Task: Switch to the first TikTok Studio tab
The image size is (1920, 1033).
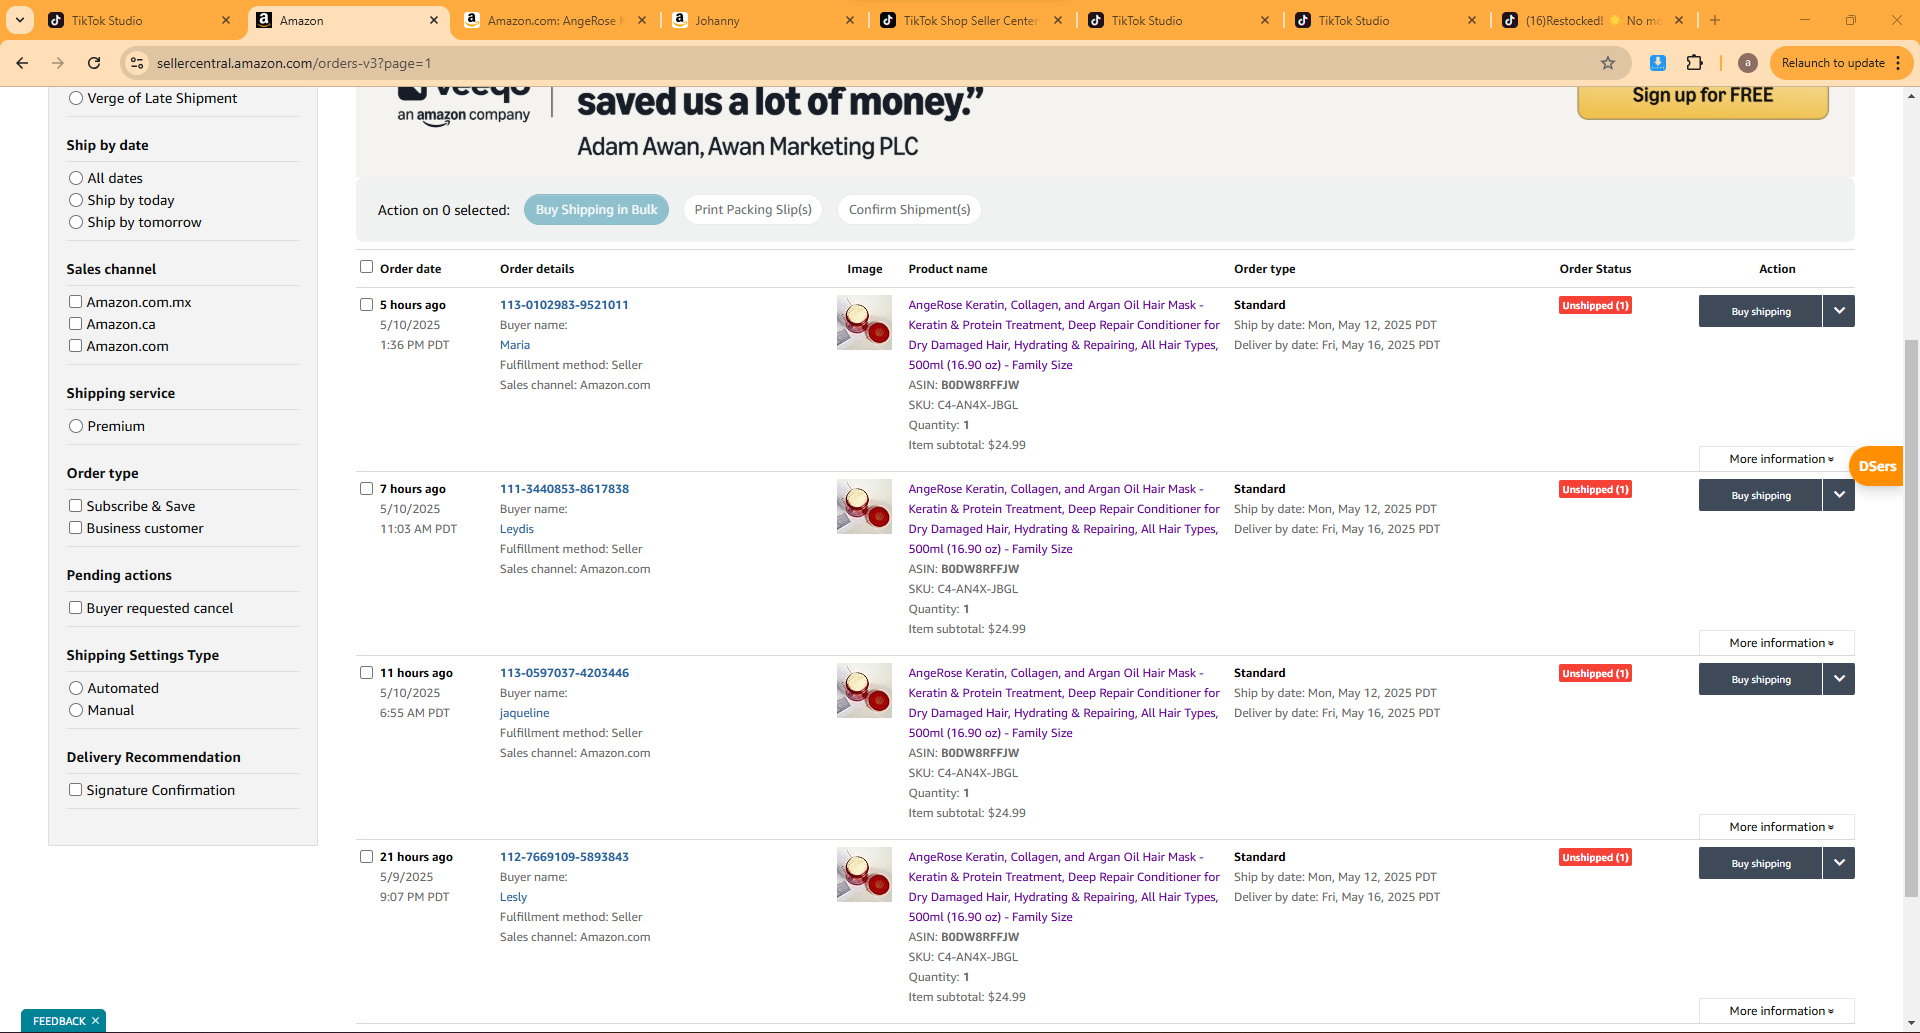Action: point(139,20)
